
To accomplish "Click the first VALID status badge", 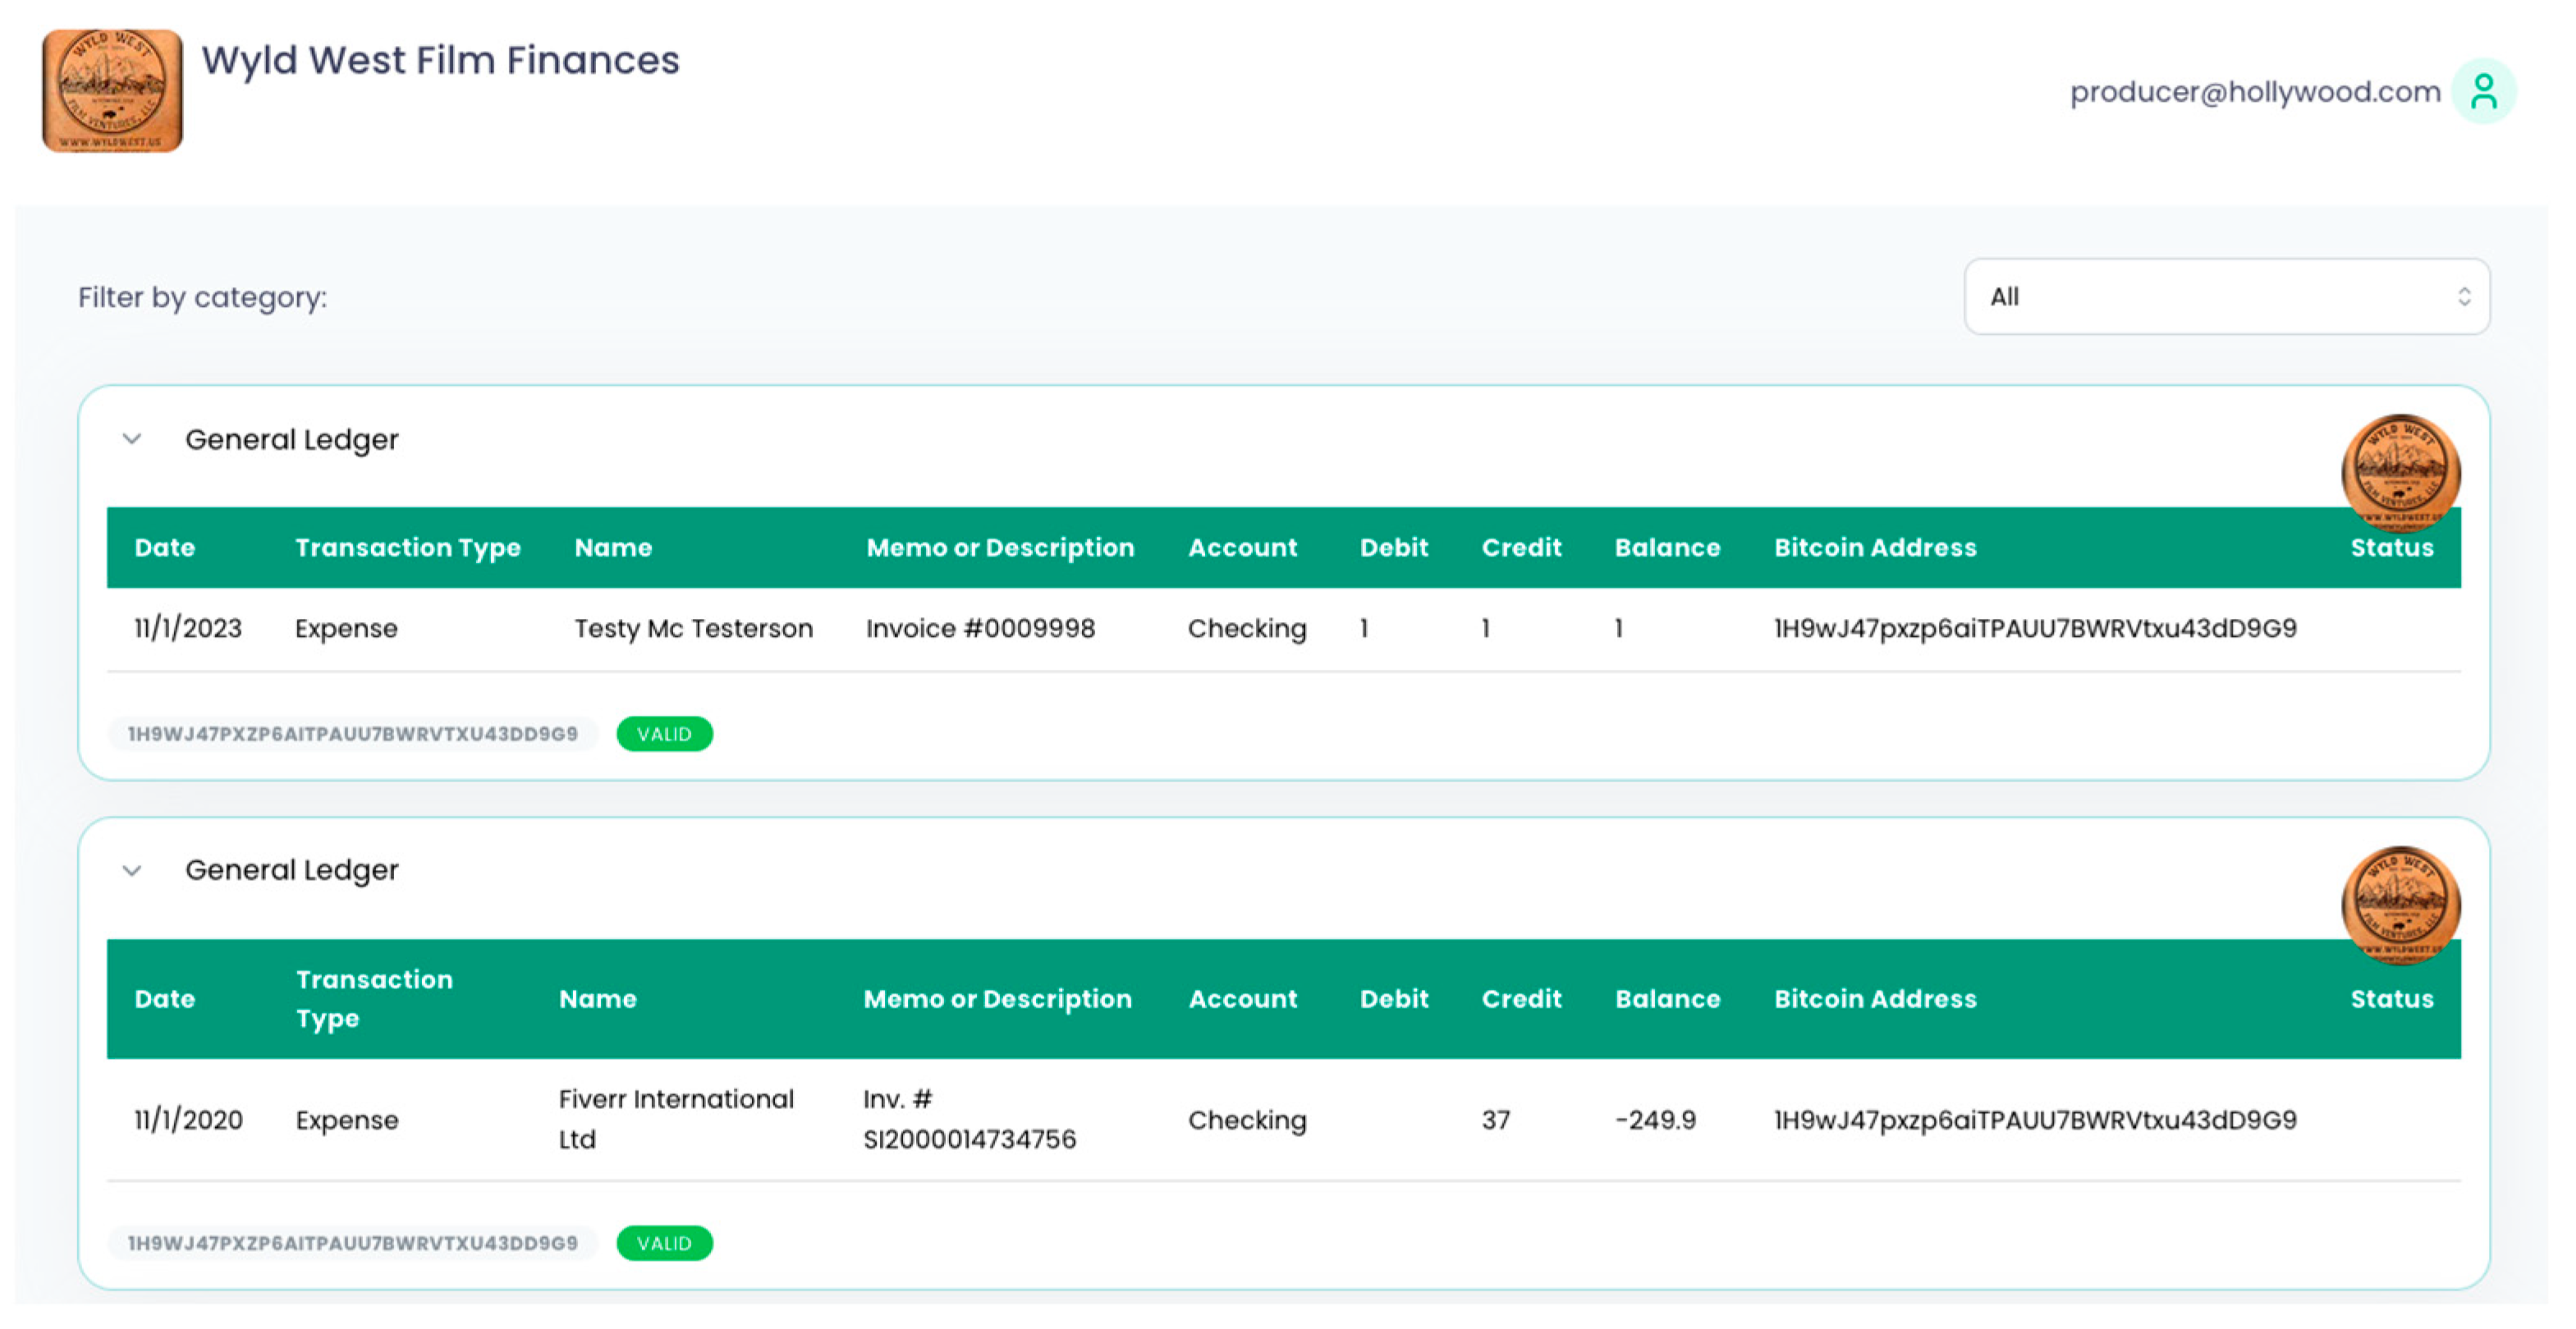I will 664,734.
